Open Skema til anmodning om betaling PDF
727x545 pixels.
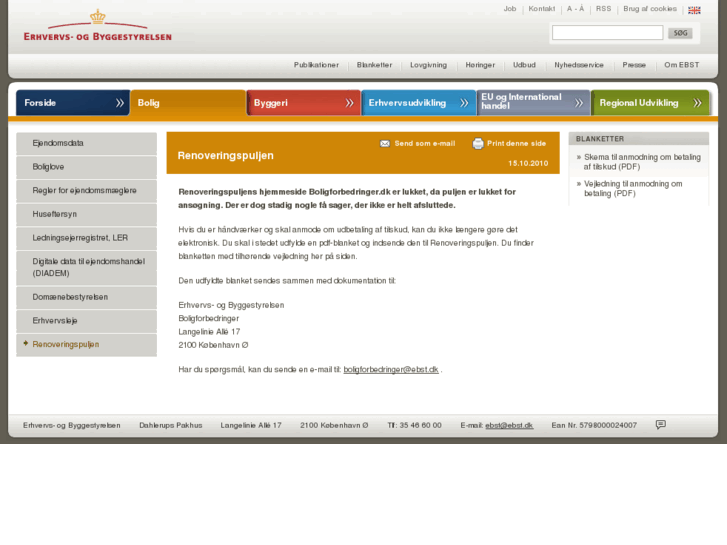pyautogui.click(x=642, y=162)
